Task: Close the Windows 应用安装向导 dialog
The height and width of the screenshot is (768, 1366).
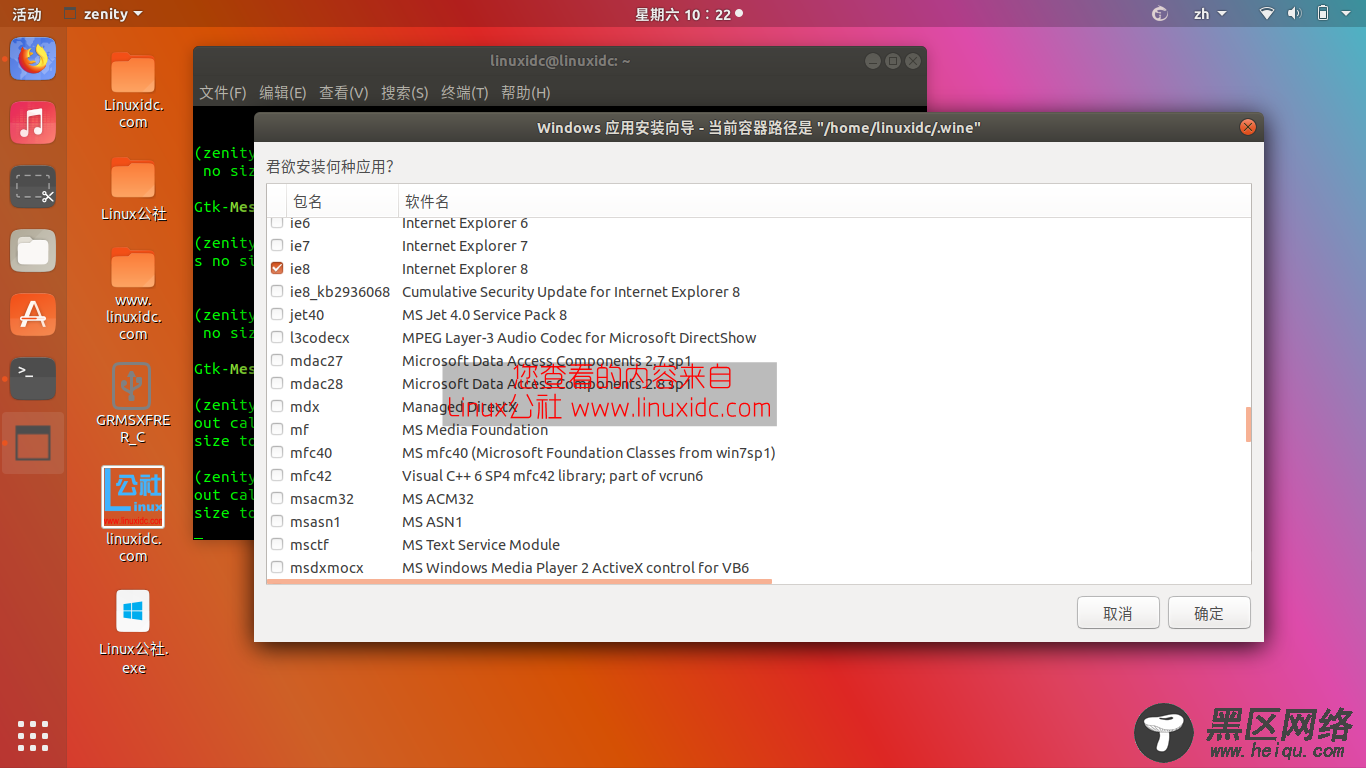Action: point(1247,127)
